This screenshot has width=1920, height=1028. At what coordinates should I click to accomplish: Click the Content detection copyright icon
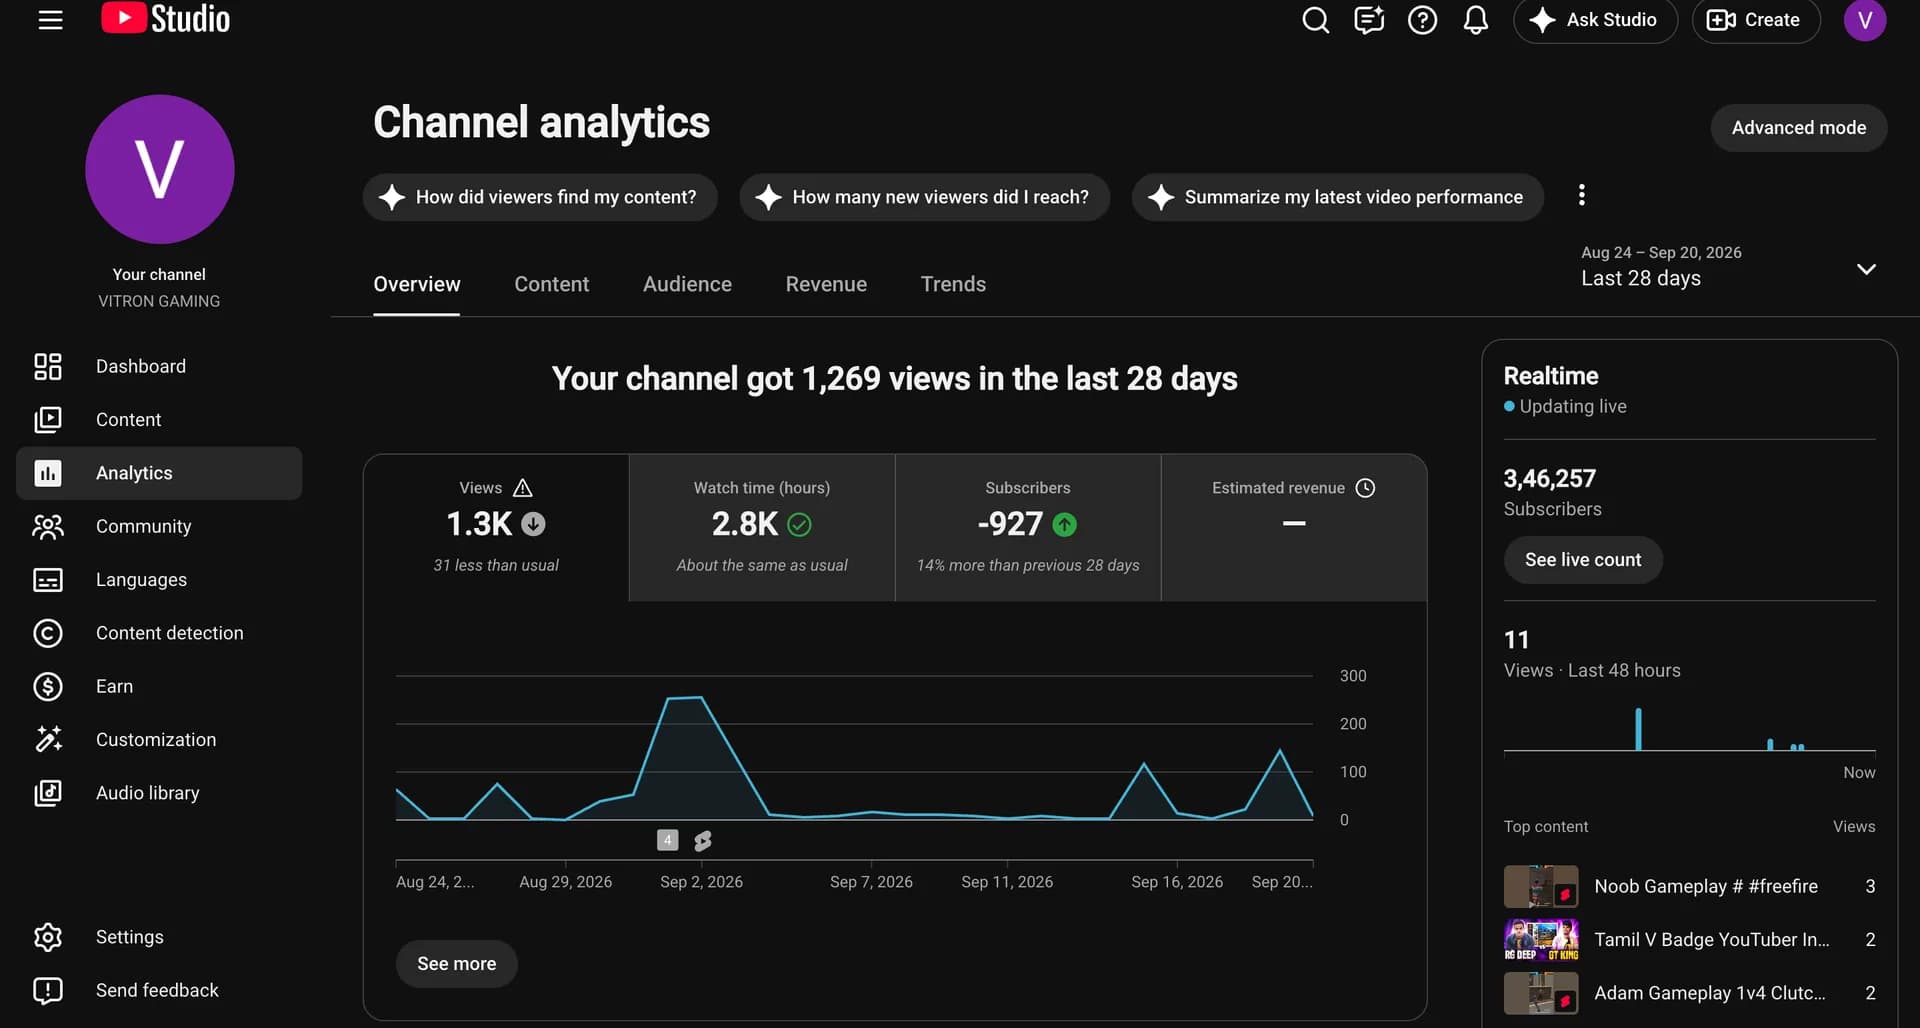tap(48, 633)
